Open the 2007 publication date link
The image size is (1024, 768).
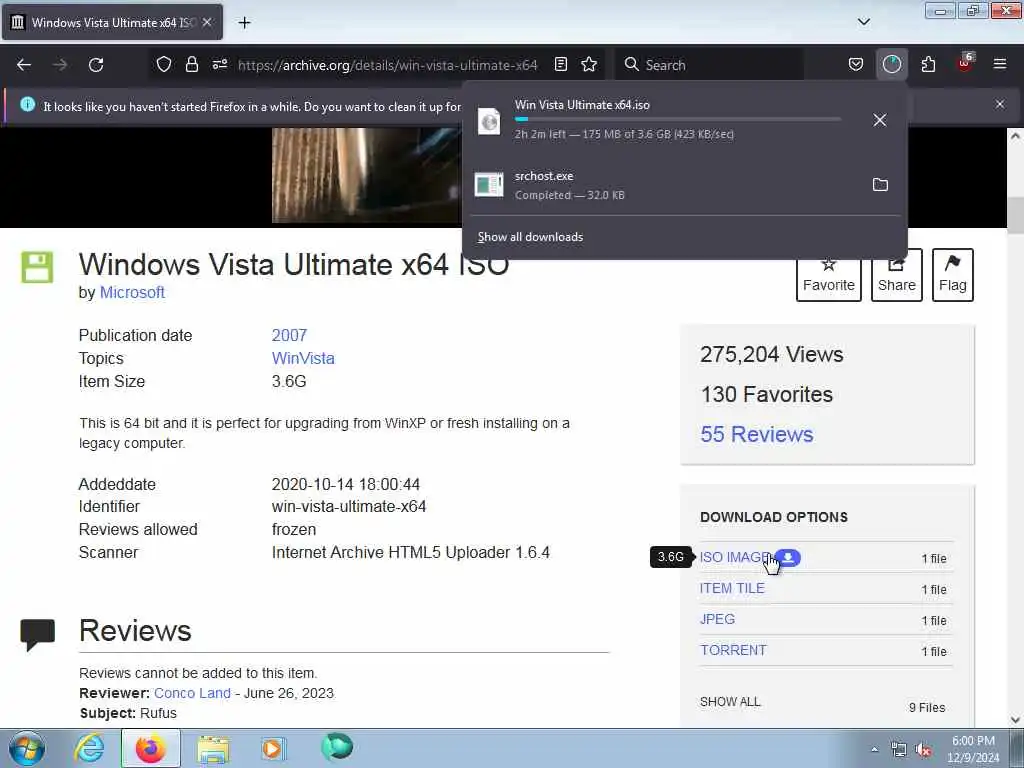pos(289,335)
